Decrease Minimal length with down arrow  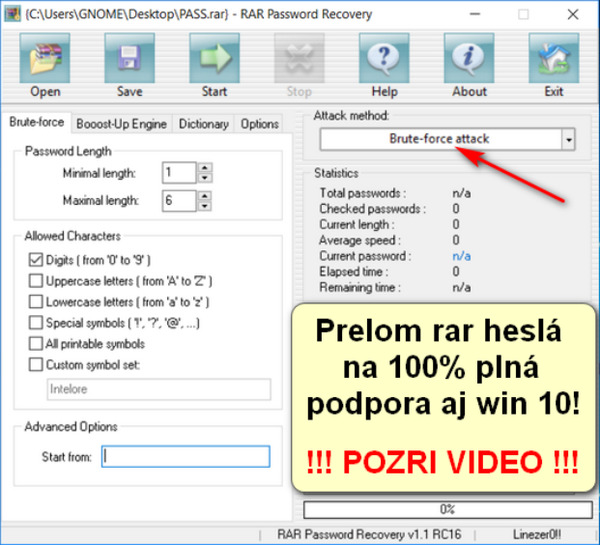click(205, 178)
